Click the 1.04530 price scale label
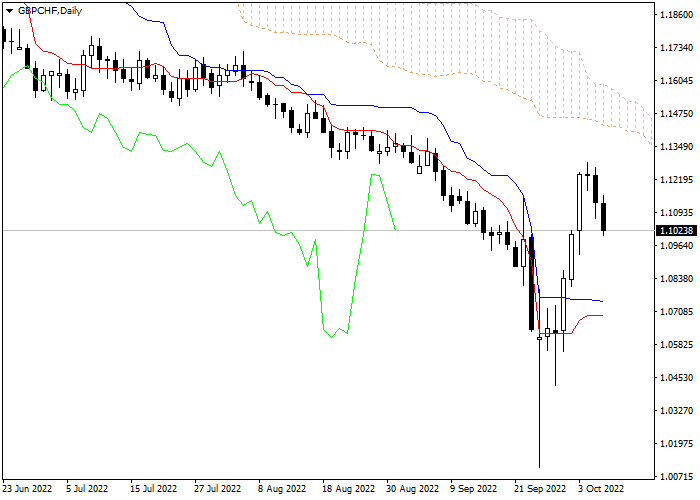Viewport: 700px width, 500px height. pyautogui.click(x=677, y=378)
